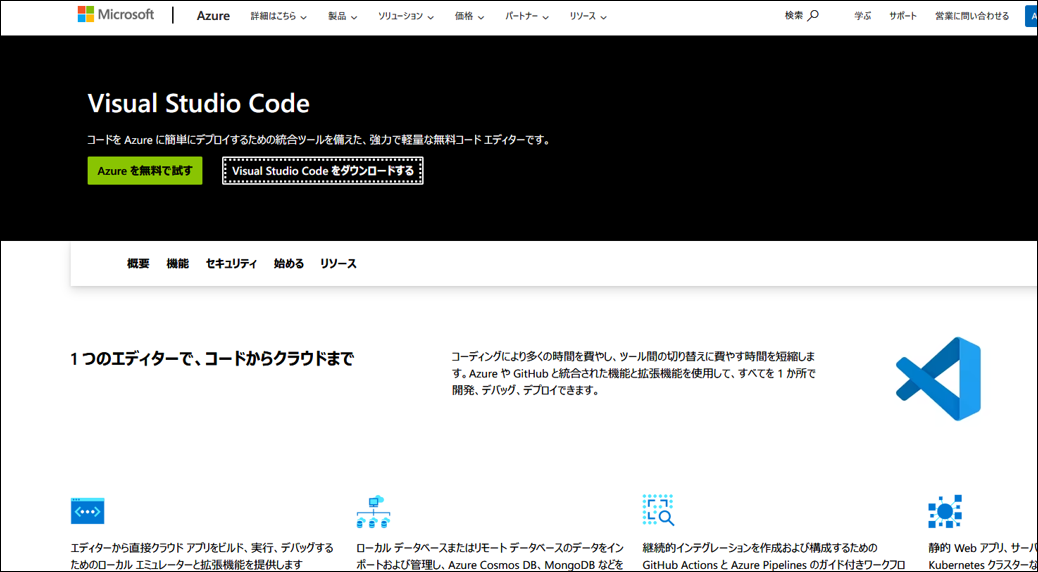Click the large Visual Studio Code logo
The height and width of the screenshot is (572, 1038).
pos(938,379)
